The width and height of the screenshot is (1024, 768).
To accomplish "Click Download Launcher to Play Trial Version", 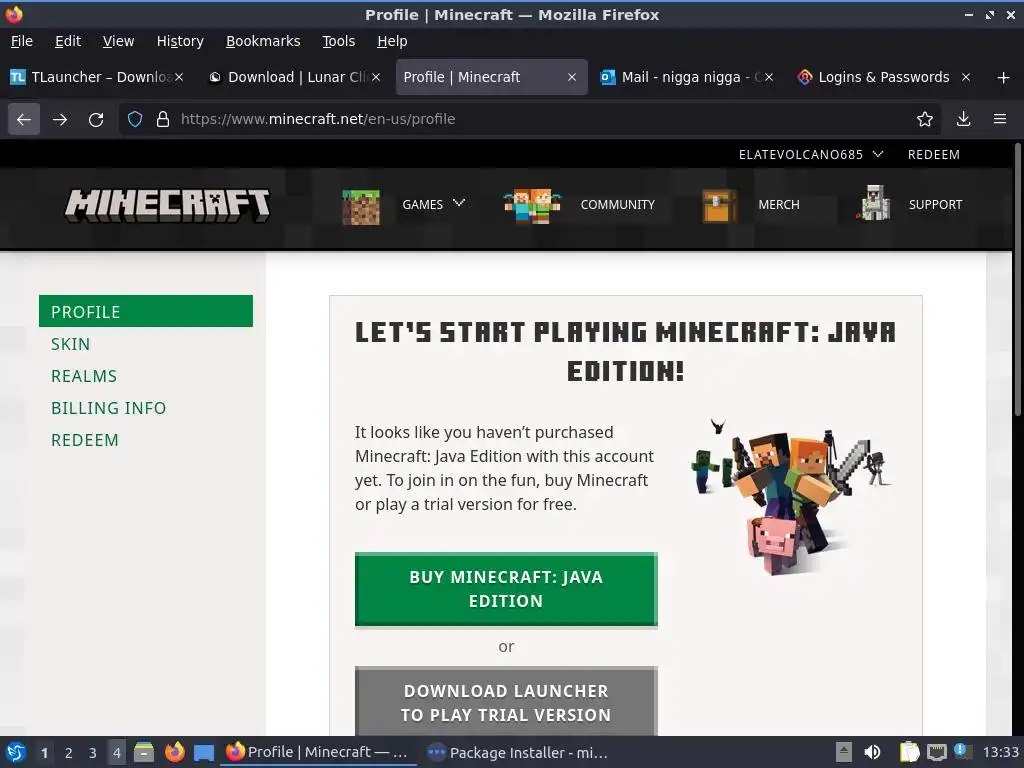I will 506,701.
